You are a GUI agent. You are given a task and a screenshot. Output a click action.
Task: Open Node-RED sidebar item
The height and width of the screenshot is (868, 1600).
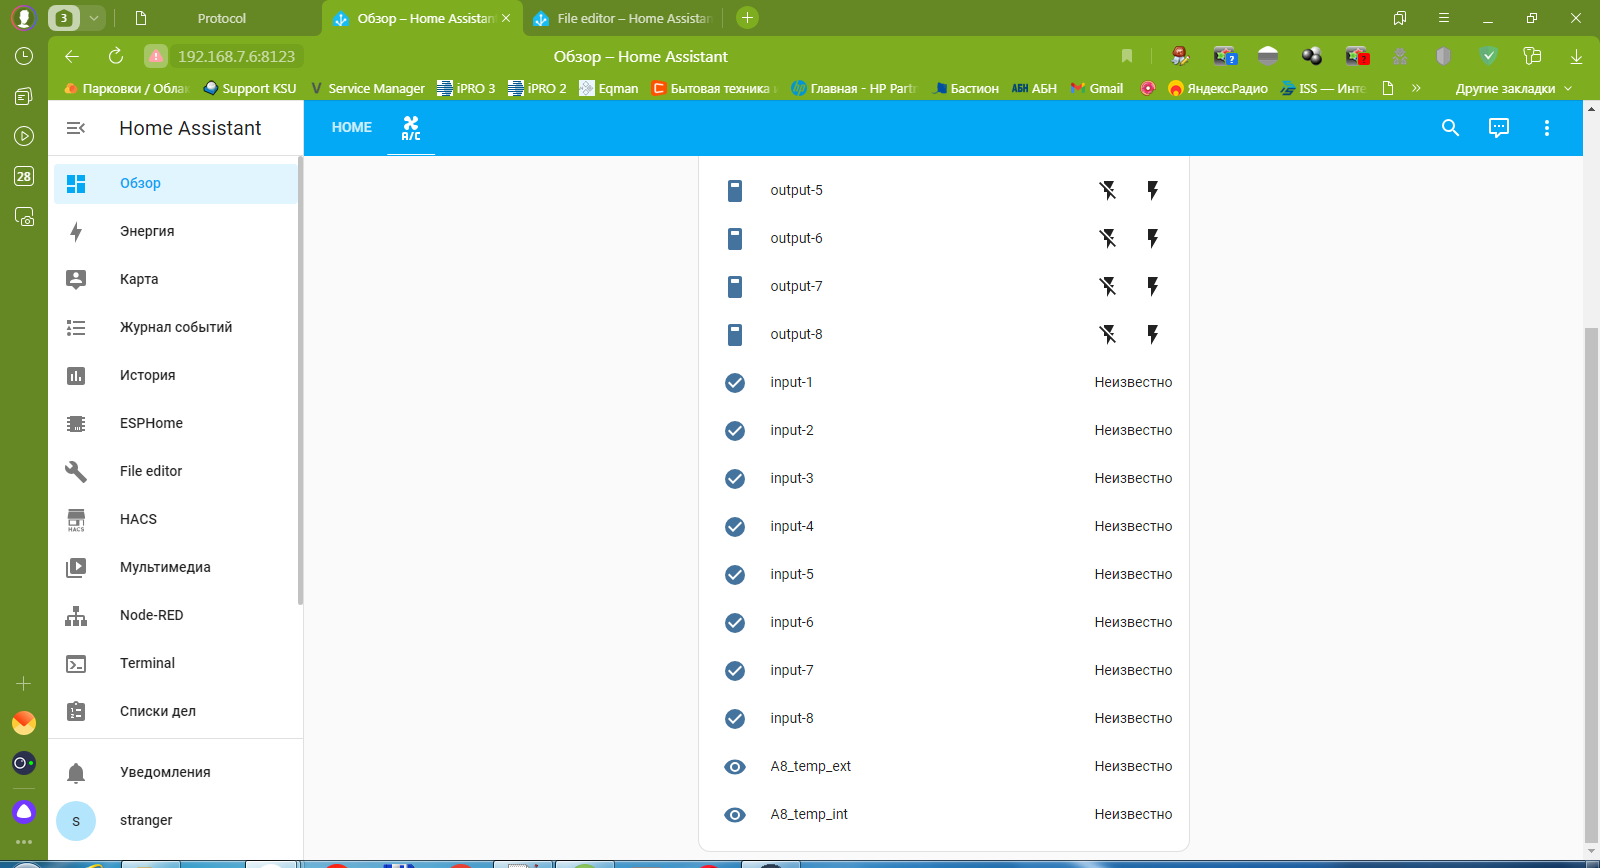(151, 615)
